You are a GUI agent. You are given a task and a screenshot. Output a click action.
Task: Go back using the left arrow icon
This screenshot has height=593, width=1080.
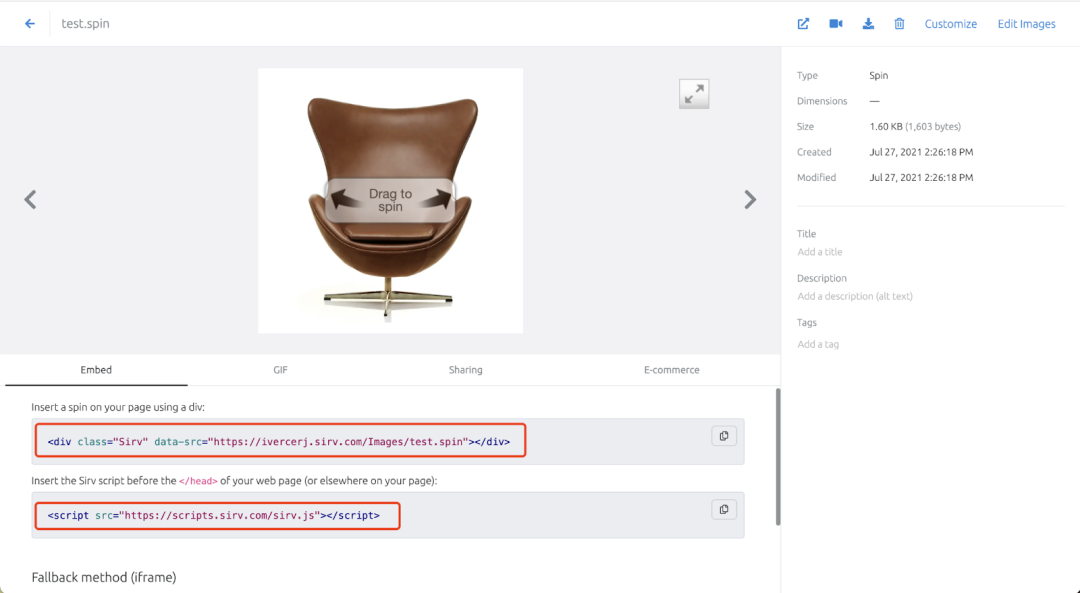pos(30,23)
